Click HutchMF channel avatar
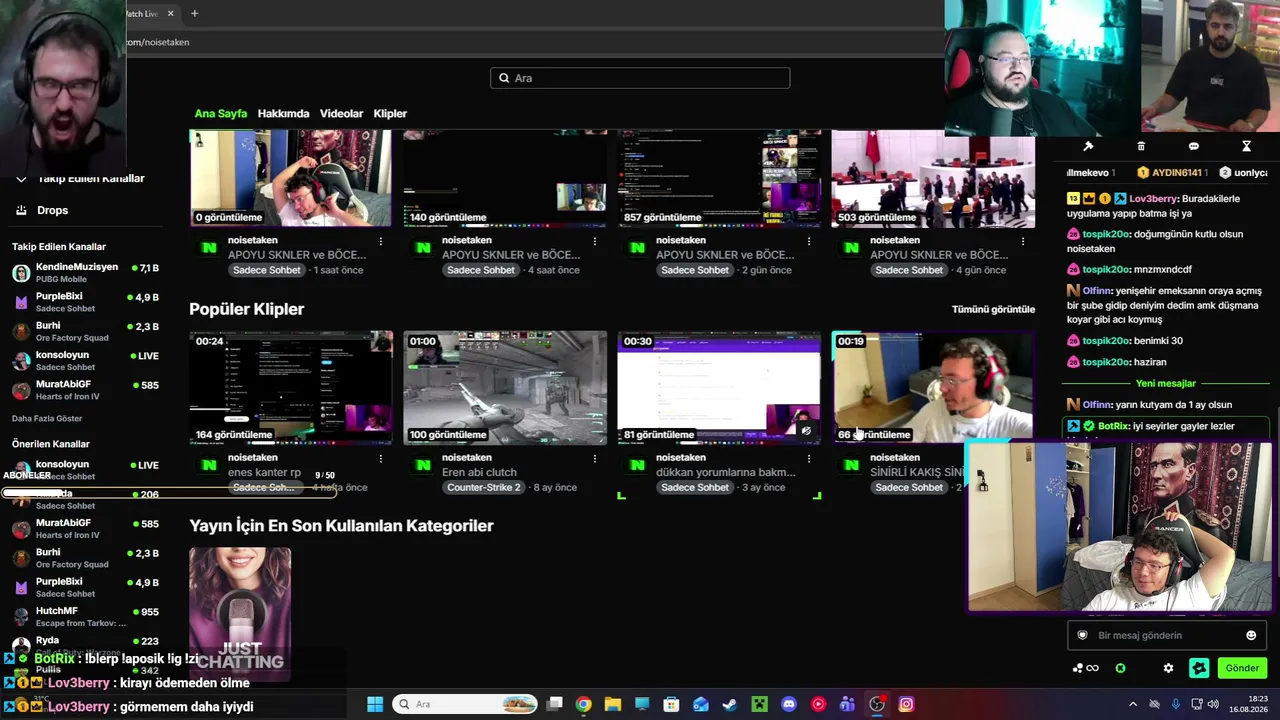Viewport: 1280px width, 720px height. (x=21, y=617)
